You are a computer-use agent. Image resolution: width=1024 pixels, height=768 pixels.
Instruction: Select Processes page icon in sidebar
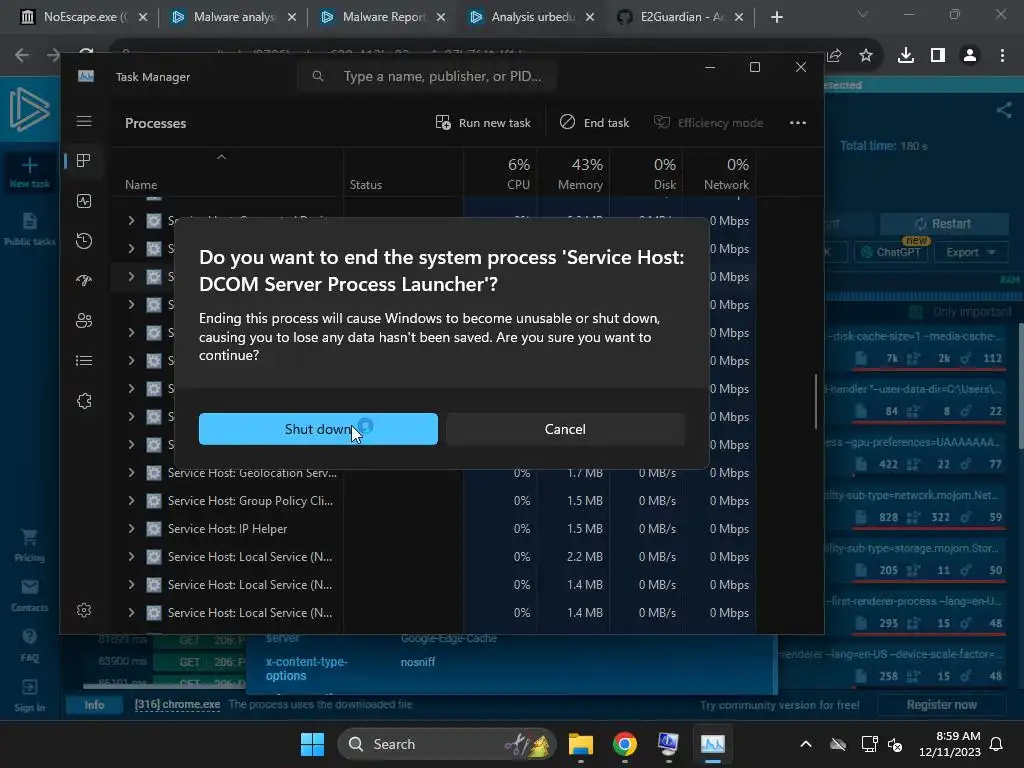pyautogui.click(x=84, y=161)
